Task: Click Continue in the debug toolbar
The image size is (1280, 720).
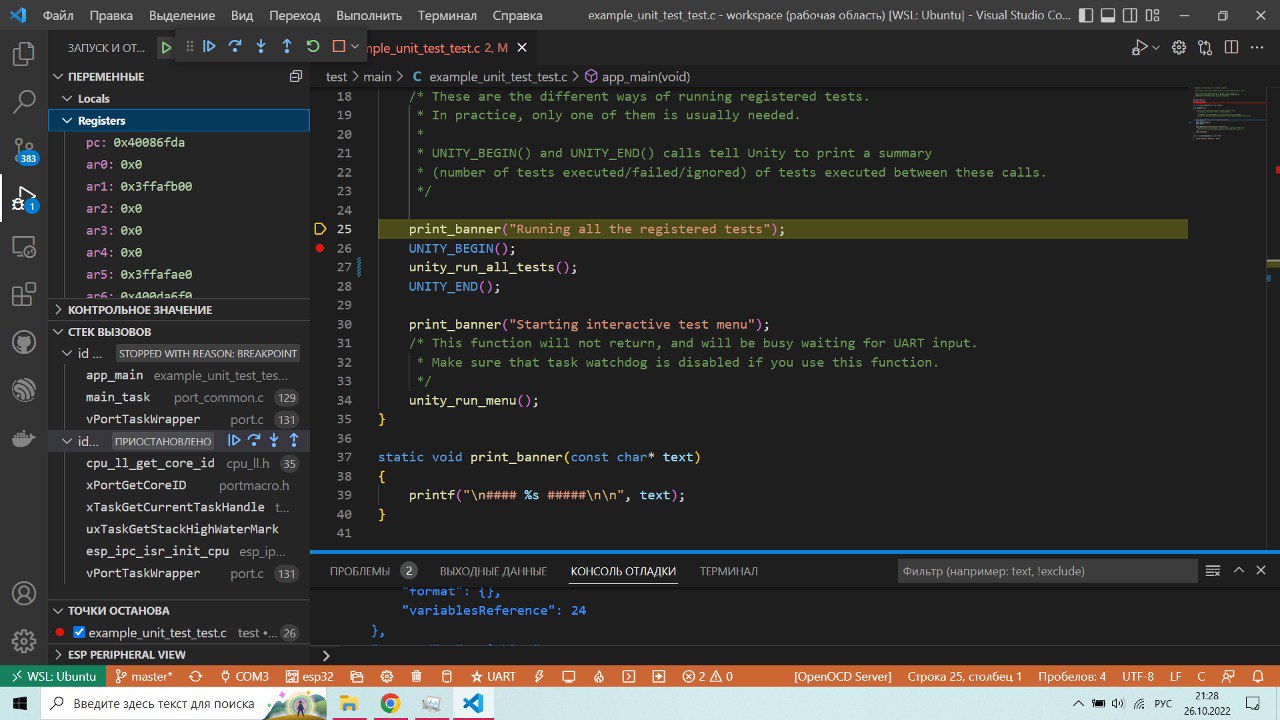Action: pos(209,47)
